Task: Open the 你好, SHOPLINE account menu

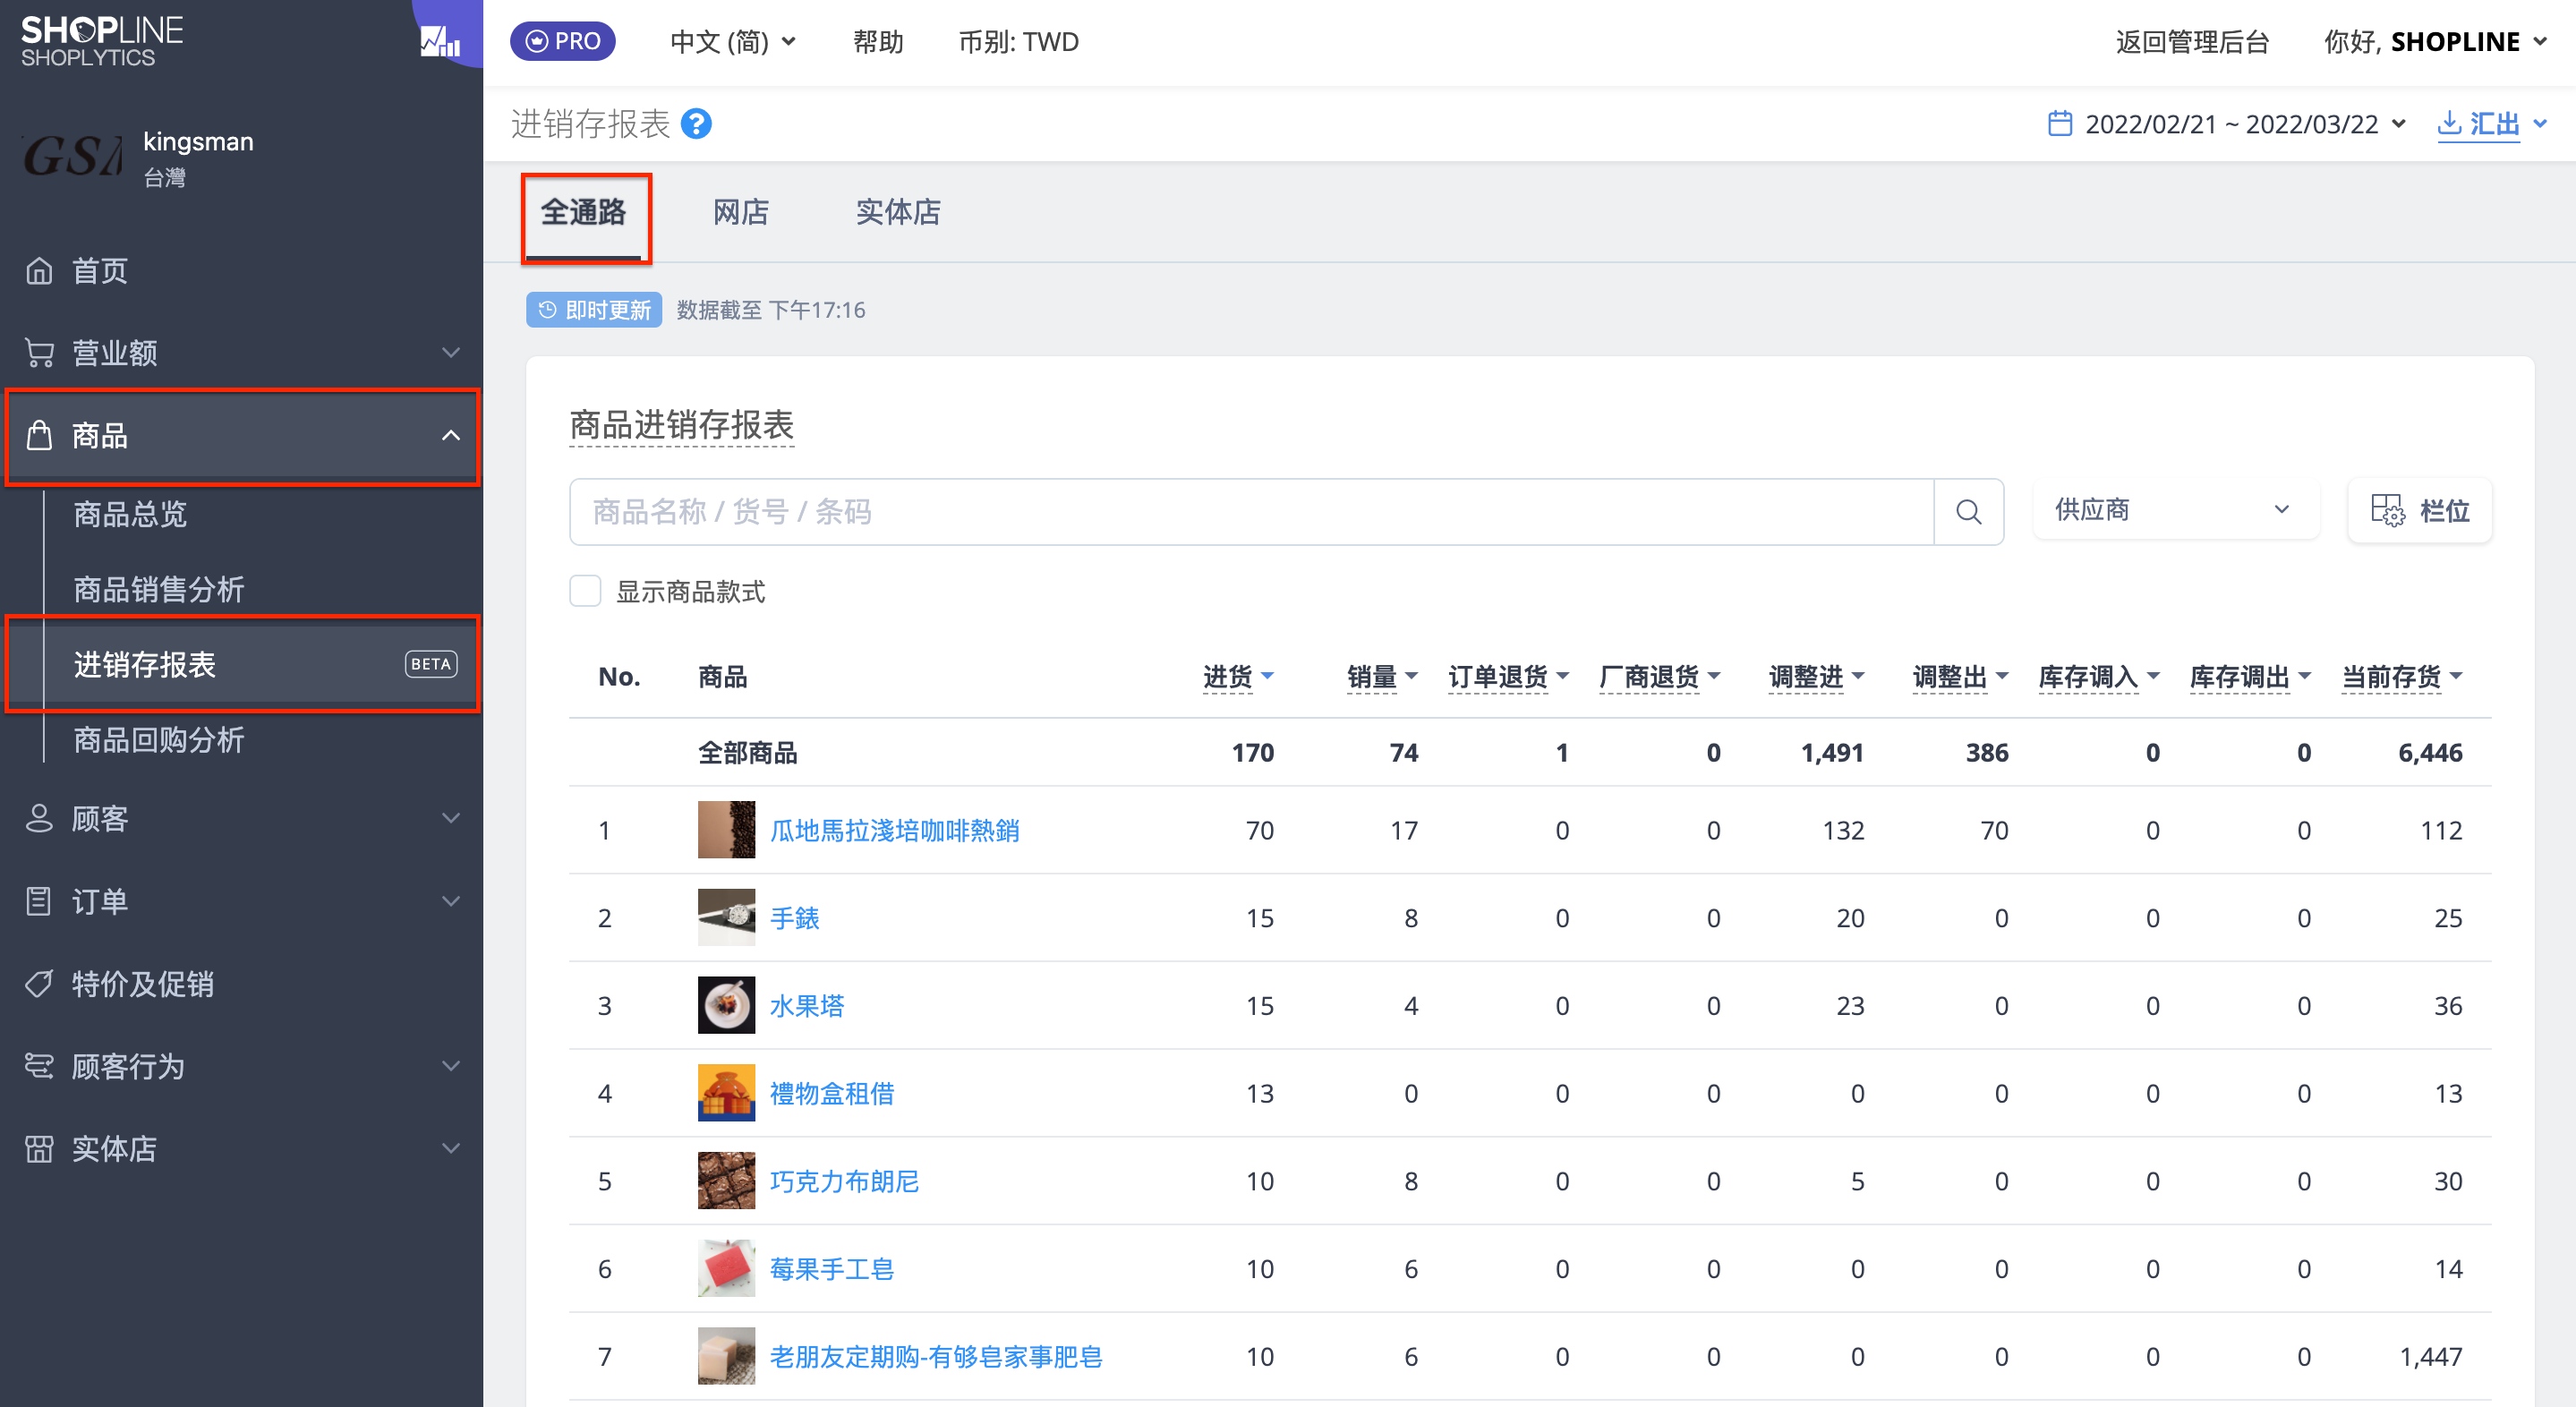Action: coord(2436,42)
